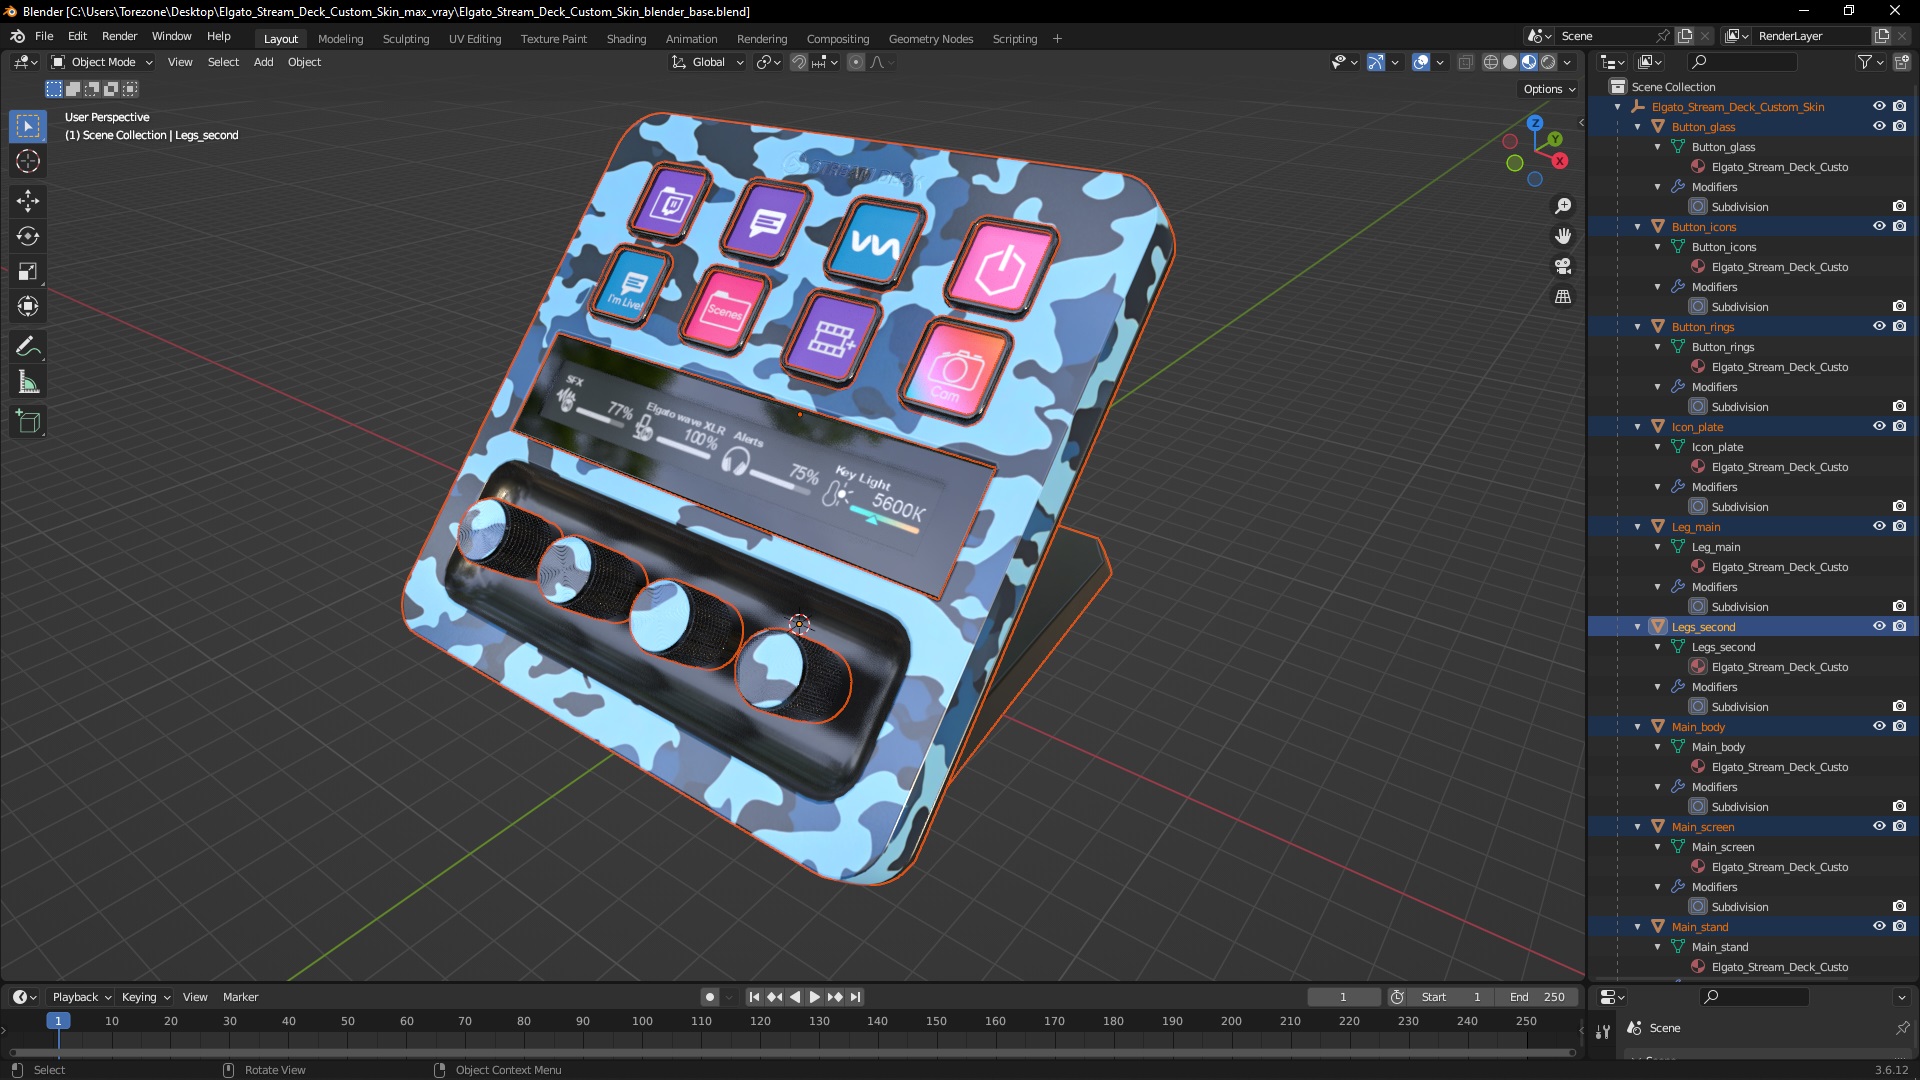This screenshot has height=1080, width=1920.
Task: Collapse the Elgato_Stream_Deck_Custom_Skin collection
Action: click(1618, 107)
